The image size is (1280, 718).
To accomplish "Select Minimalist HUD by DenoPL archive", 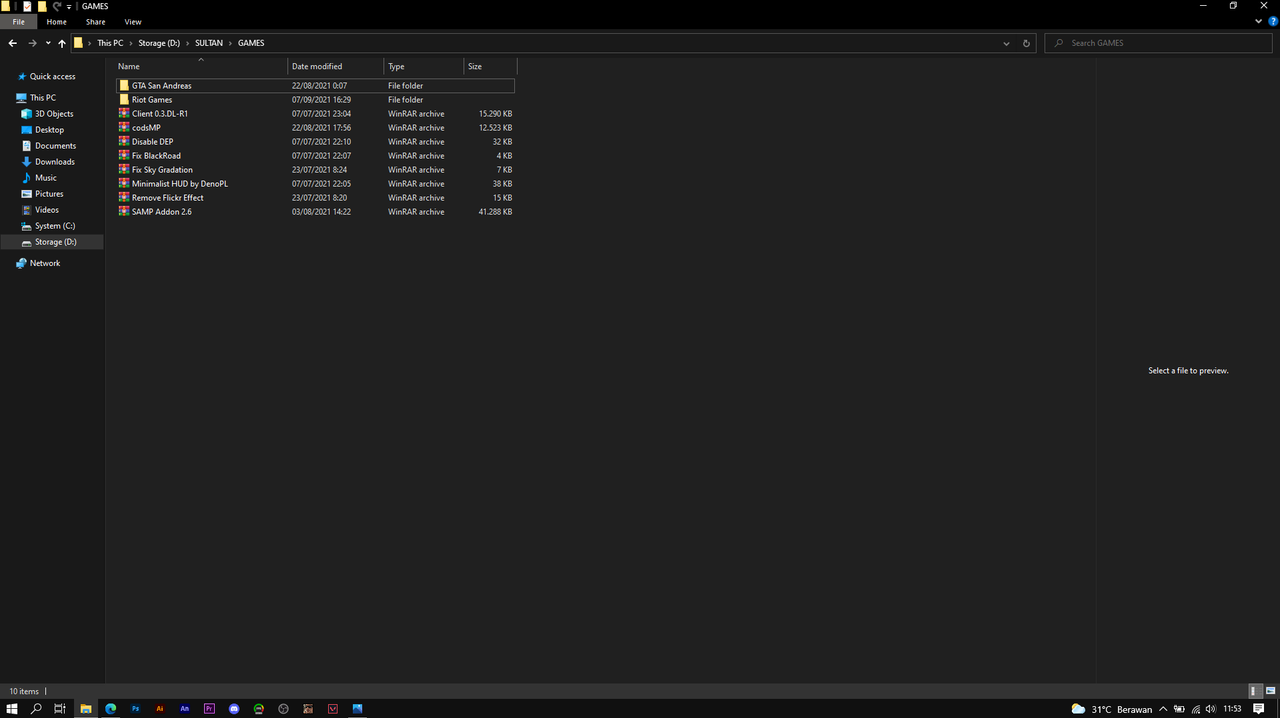I will coord(315,184).
